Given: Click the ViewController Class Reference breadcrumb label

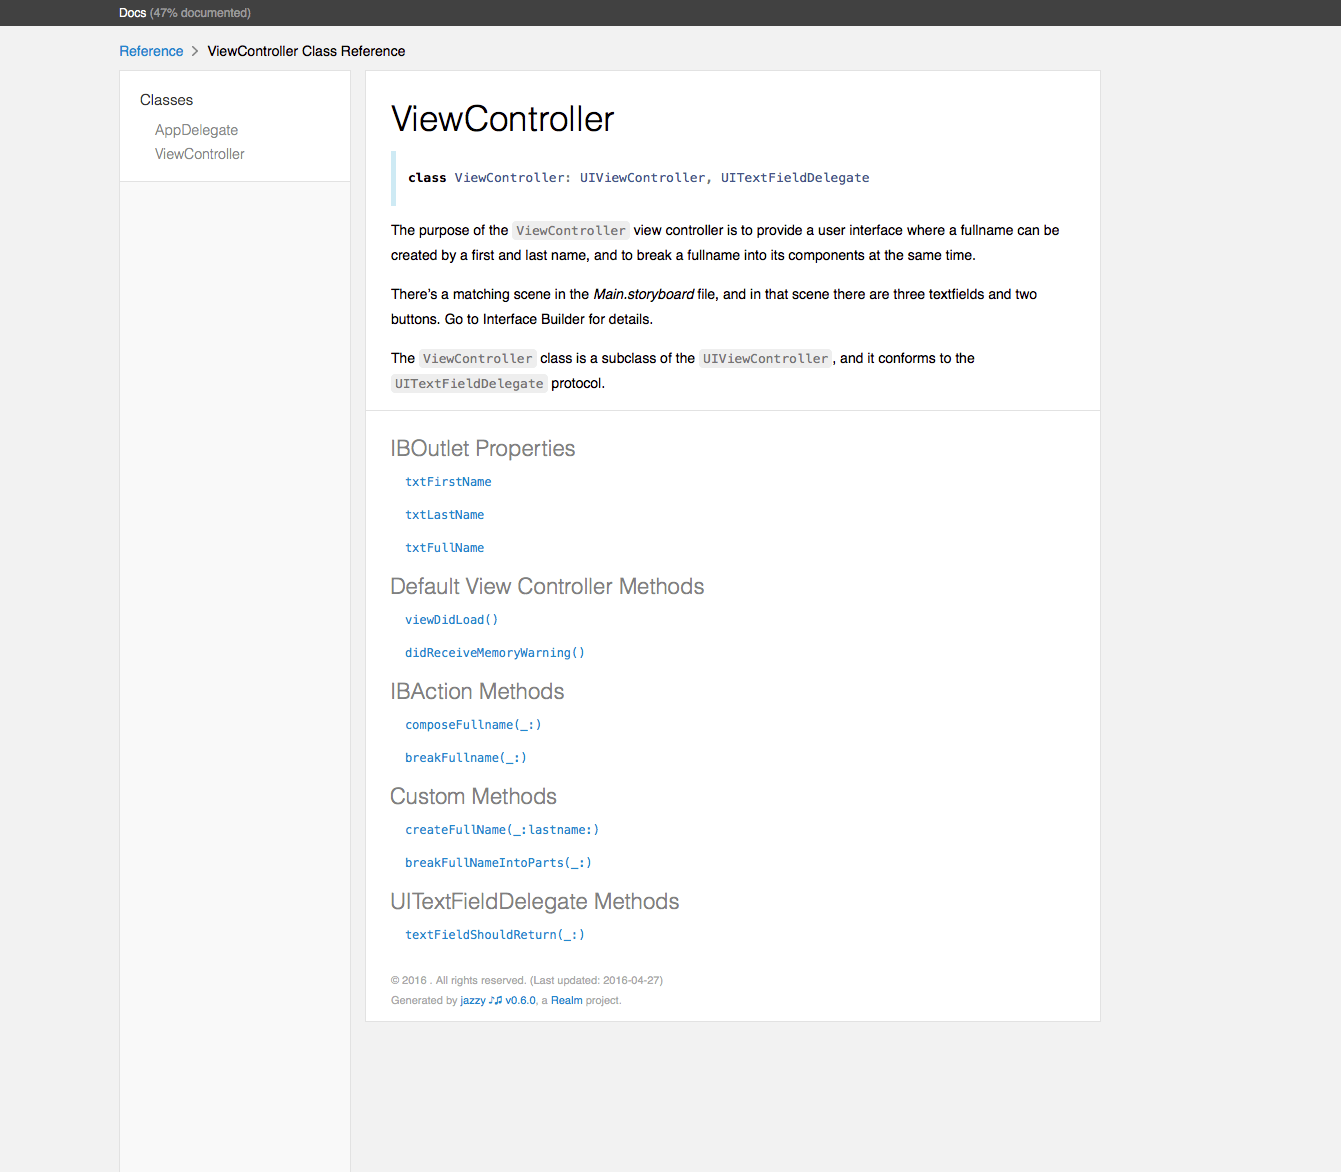Looking at the screenshot, I should click(x=306, y=50).
